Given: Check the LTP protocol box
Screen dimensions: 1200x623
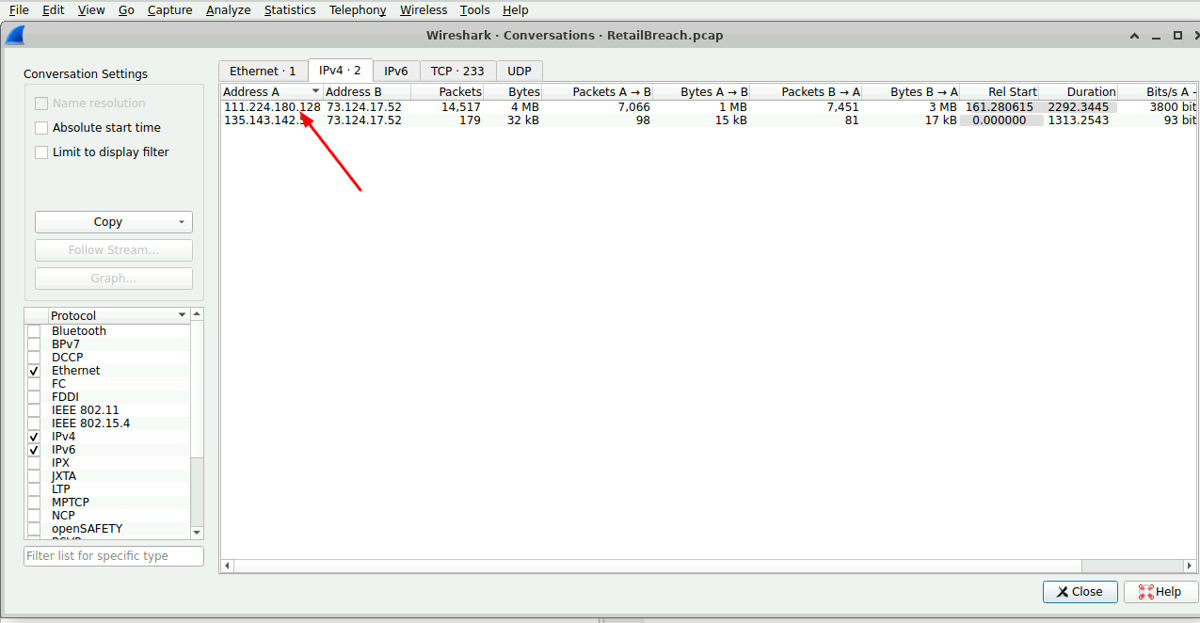Looking at the screenshot, I should click(x=34, y=489).
